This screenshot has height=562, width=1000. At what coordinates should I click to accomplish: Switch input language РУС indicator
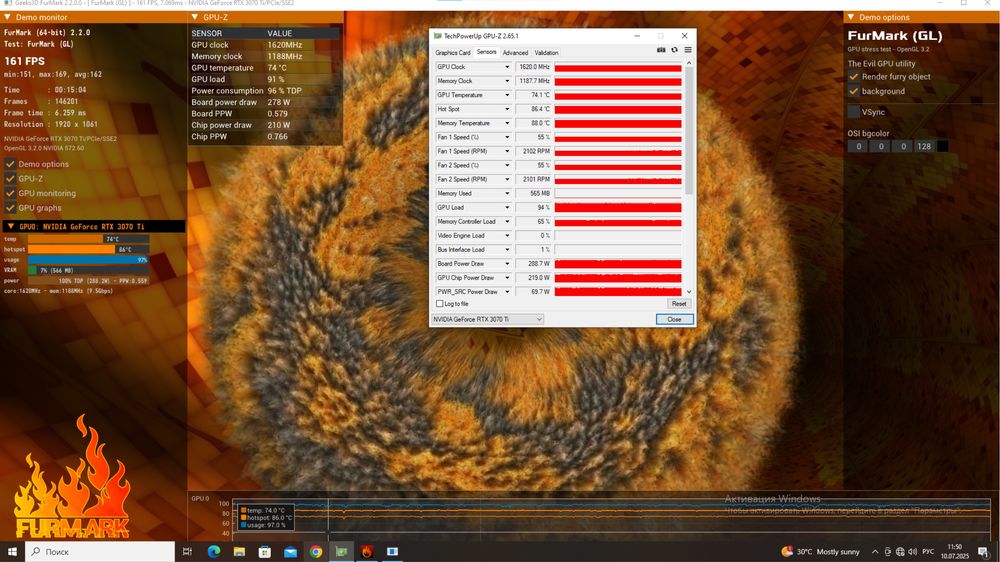(x=928, y=551)
